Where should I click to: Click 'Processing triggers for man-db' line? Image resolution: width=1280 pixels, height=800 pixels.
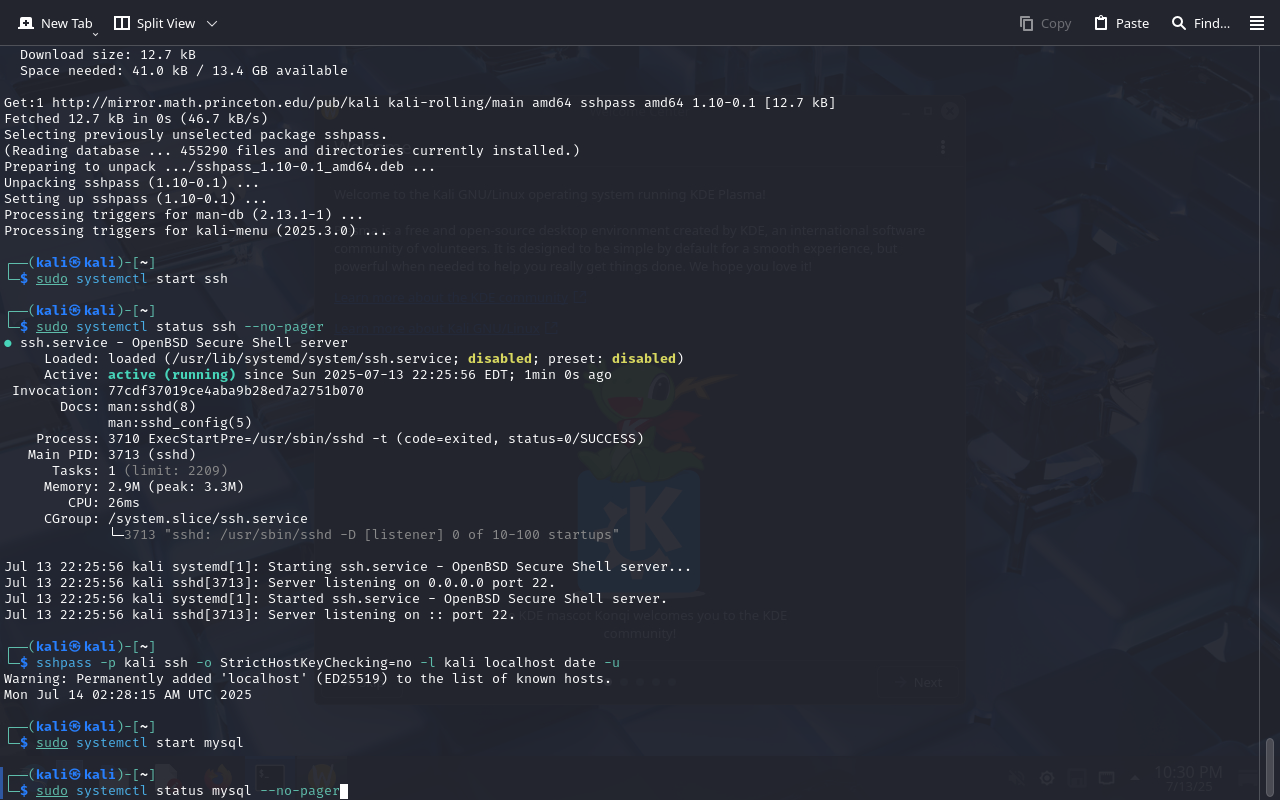(x=184, y=215)
